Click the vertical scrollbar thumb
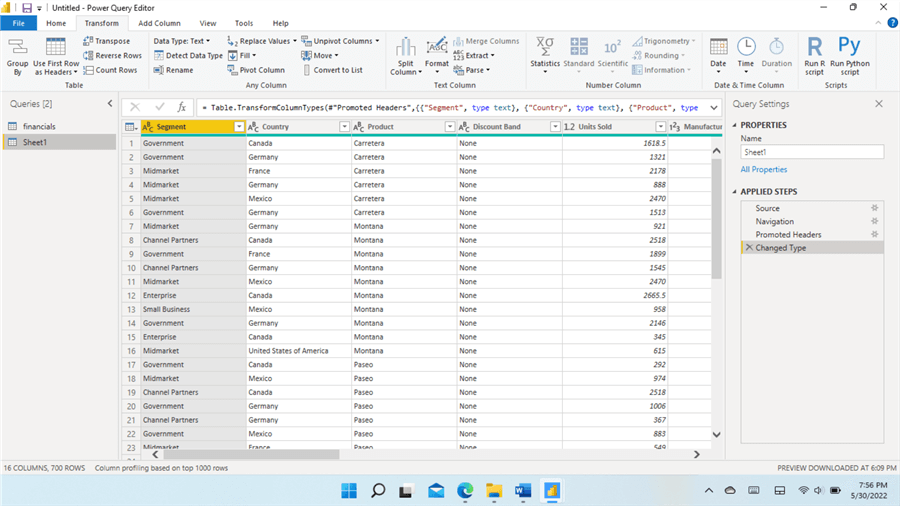Viewport: 900px width, 506px height. pyautogui.click(x=716, y=219)
